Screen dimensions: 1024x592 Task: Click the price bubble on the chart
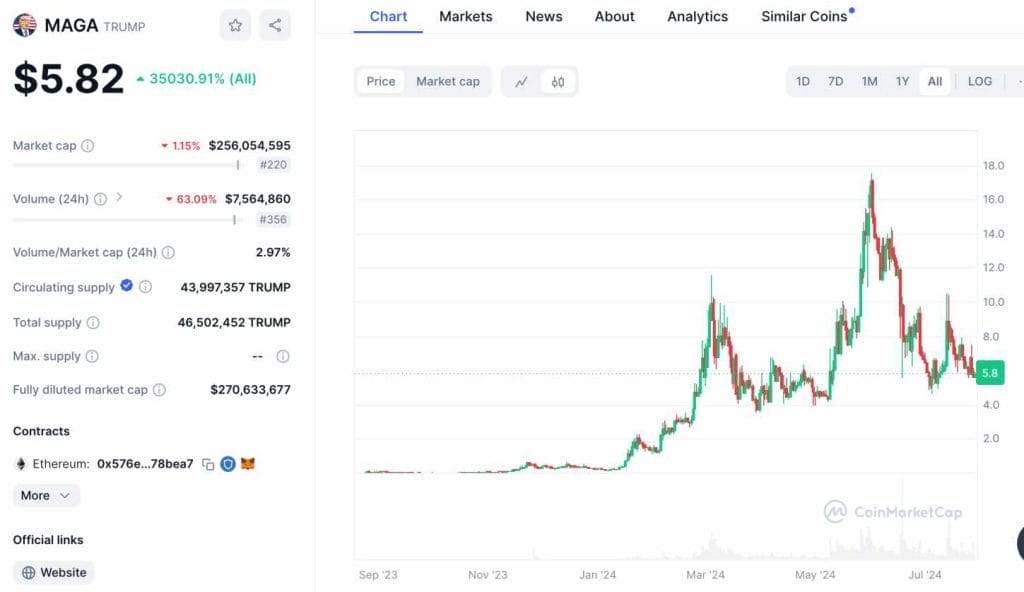click(x=988, y=372)
